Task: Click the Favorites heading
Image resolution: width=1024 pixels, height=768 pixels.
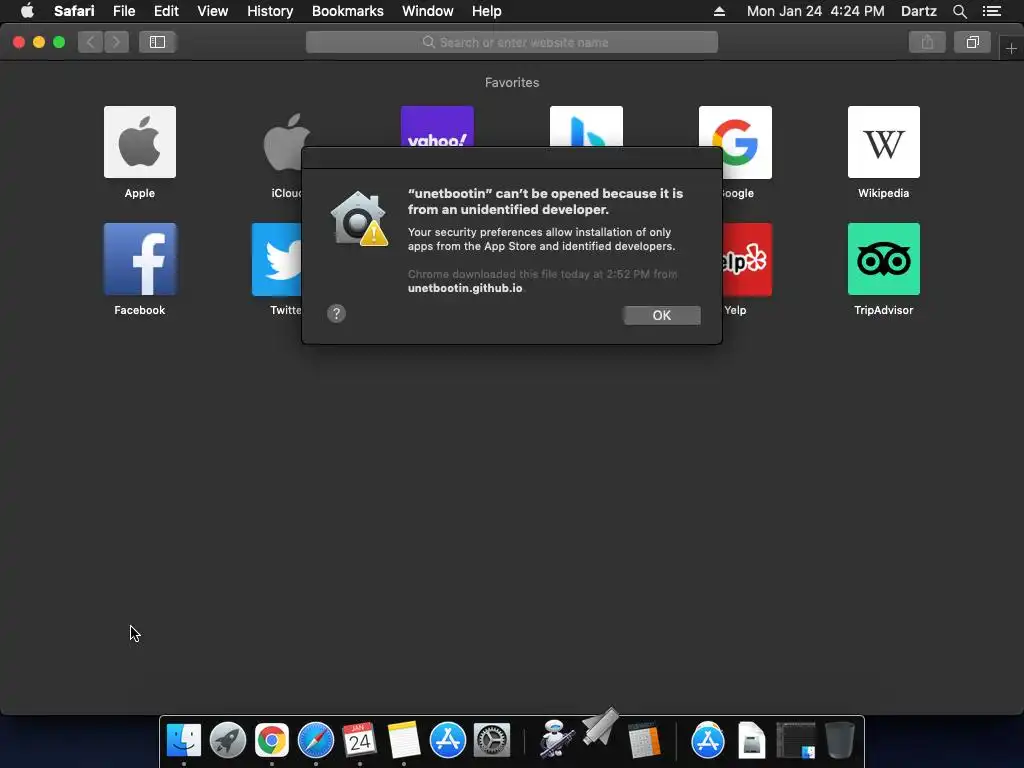Action: pos(512,82)
